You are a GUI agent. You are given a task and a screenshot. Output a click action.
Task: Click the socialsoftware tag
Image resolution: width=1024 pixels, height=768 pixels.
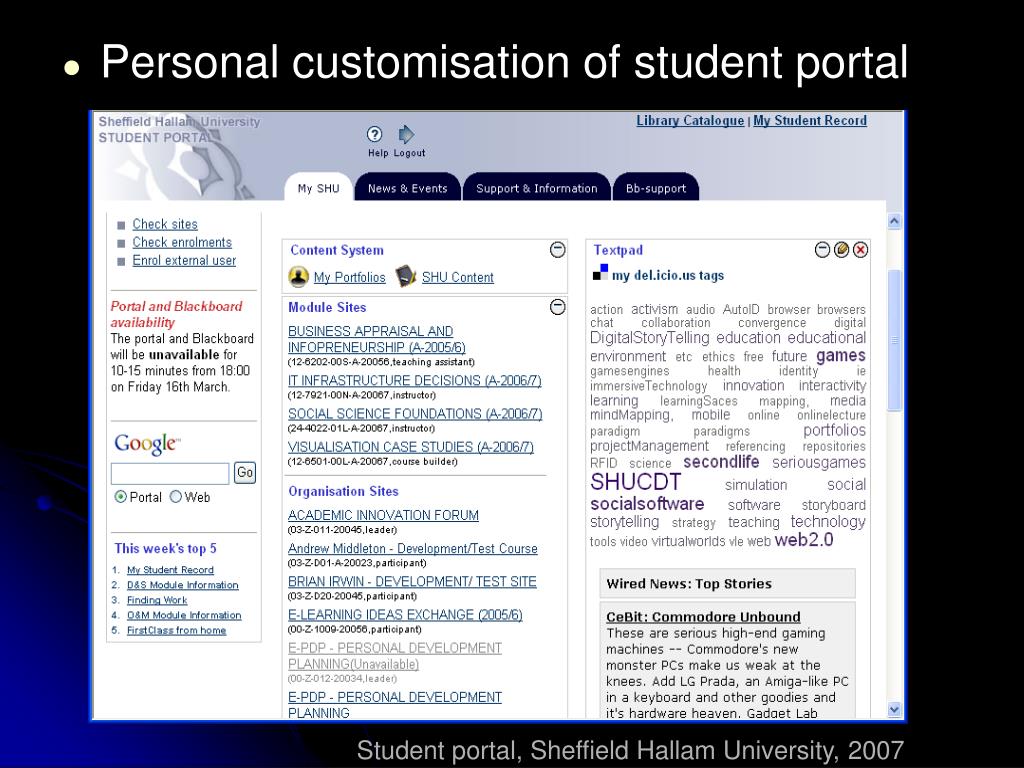[647, 504]
